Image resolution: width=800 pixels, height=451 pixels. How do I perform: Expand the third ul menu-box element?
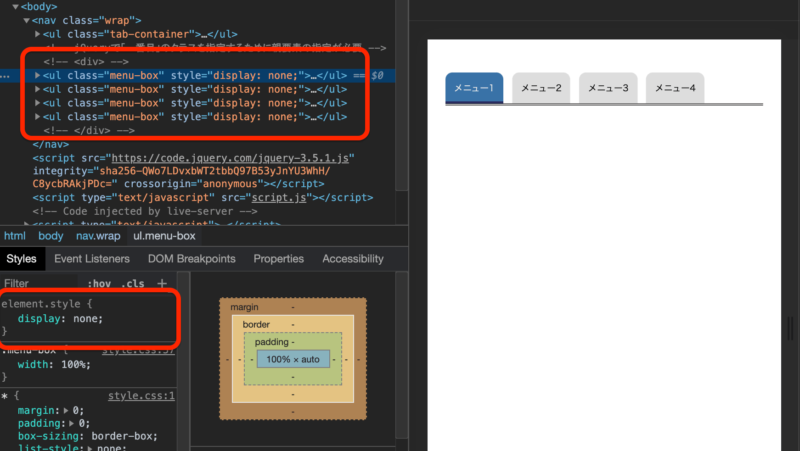(37, 103)
